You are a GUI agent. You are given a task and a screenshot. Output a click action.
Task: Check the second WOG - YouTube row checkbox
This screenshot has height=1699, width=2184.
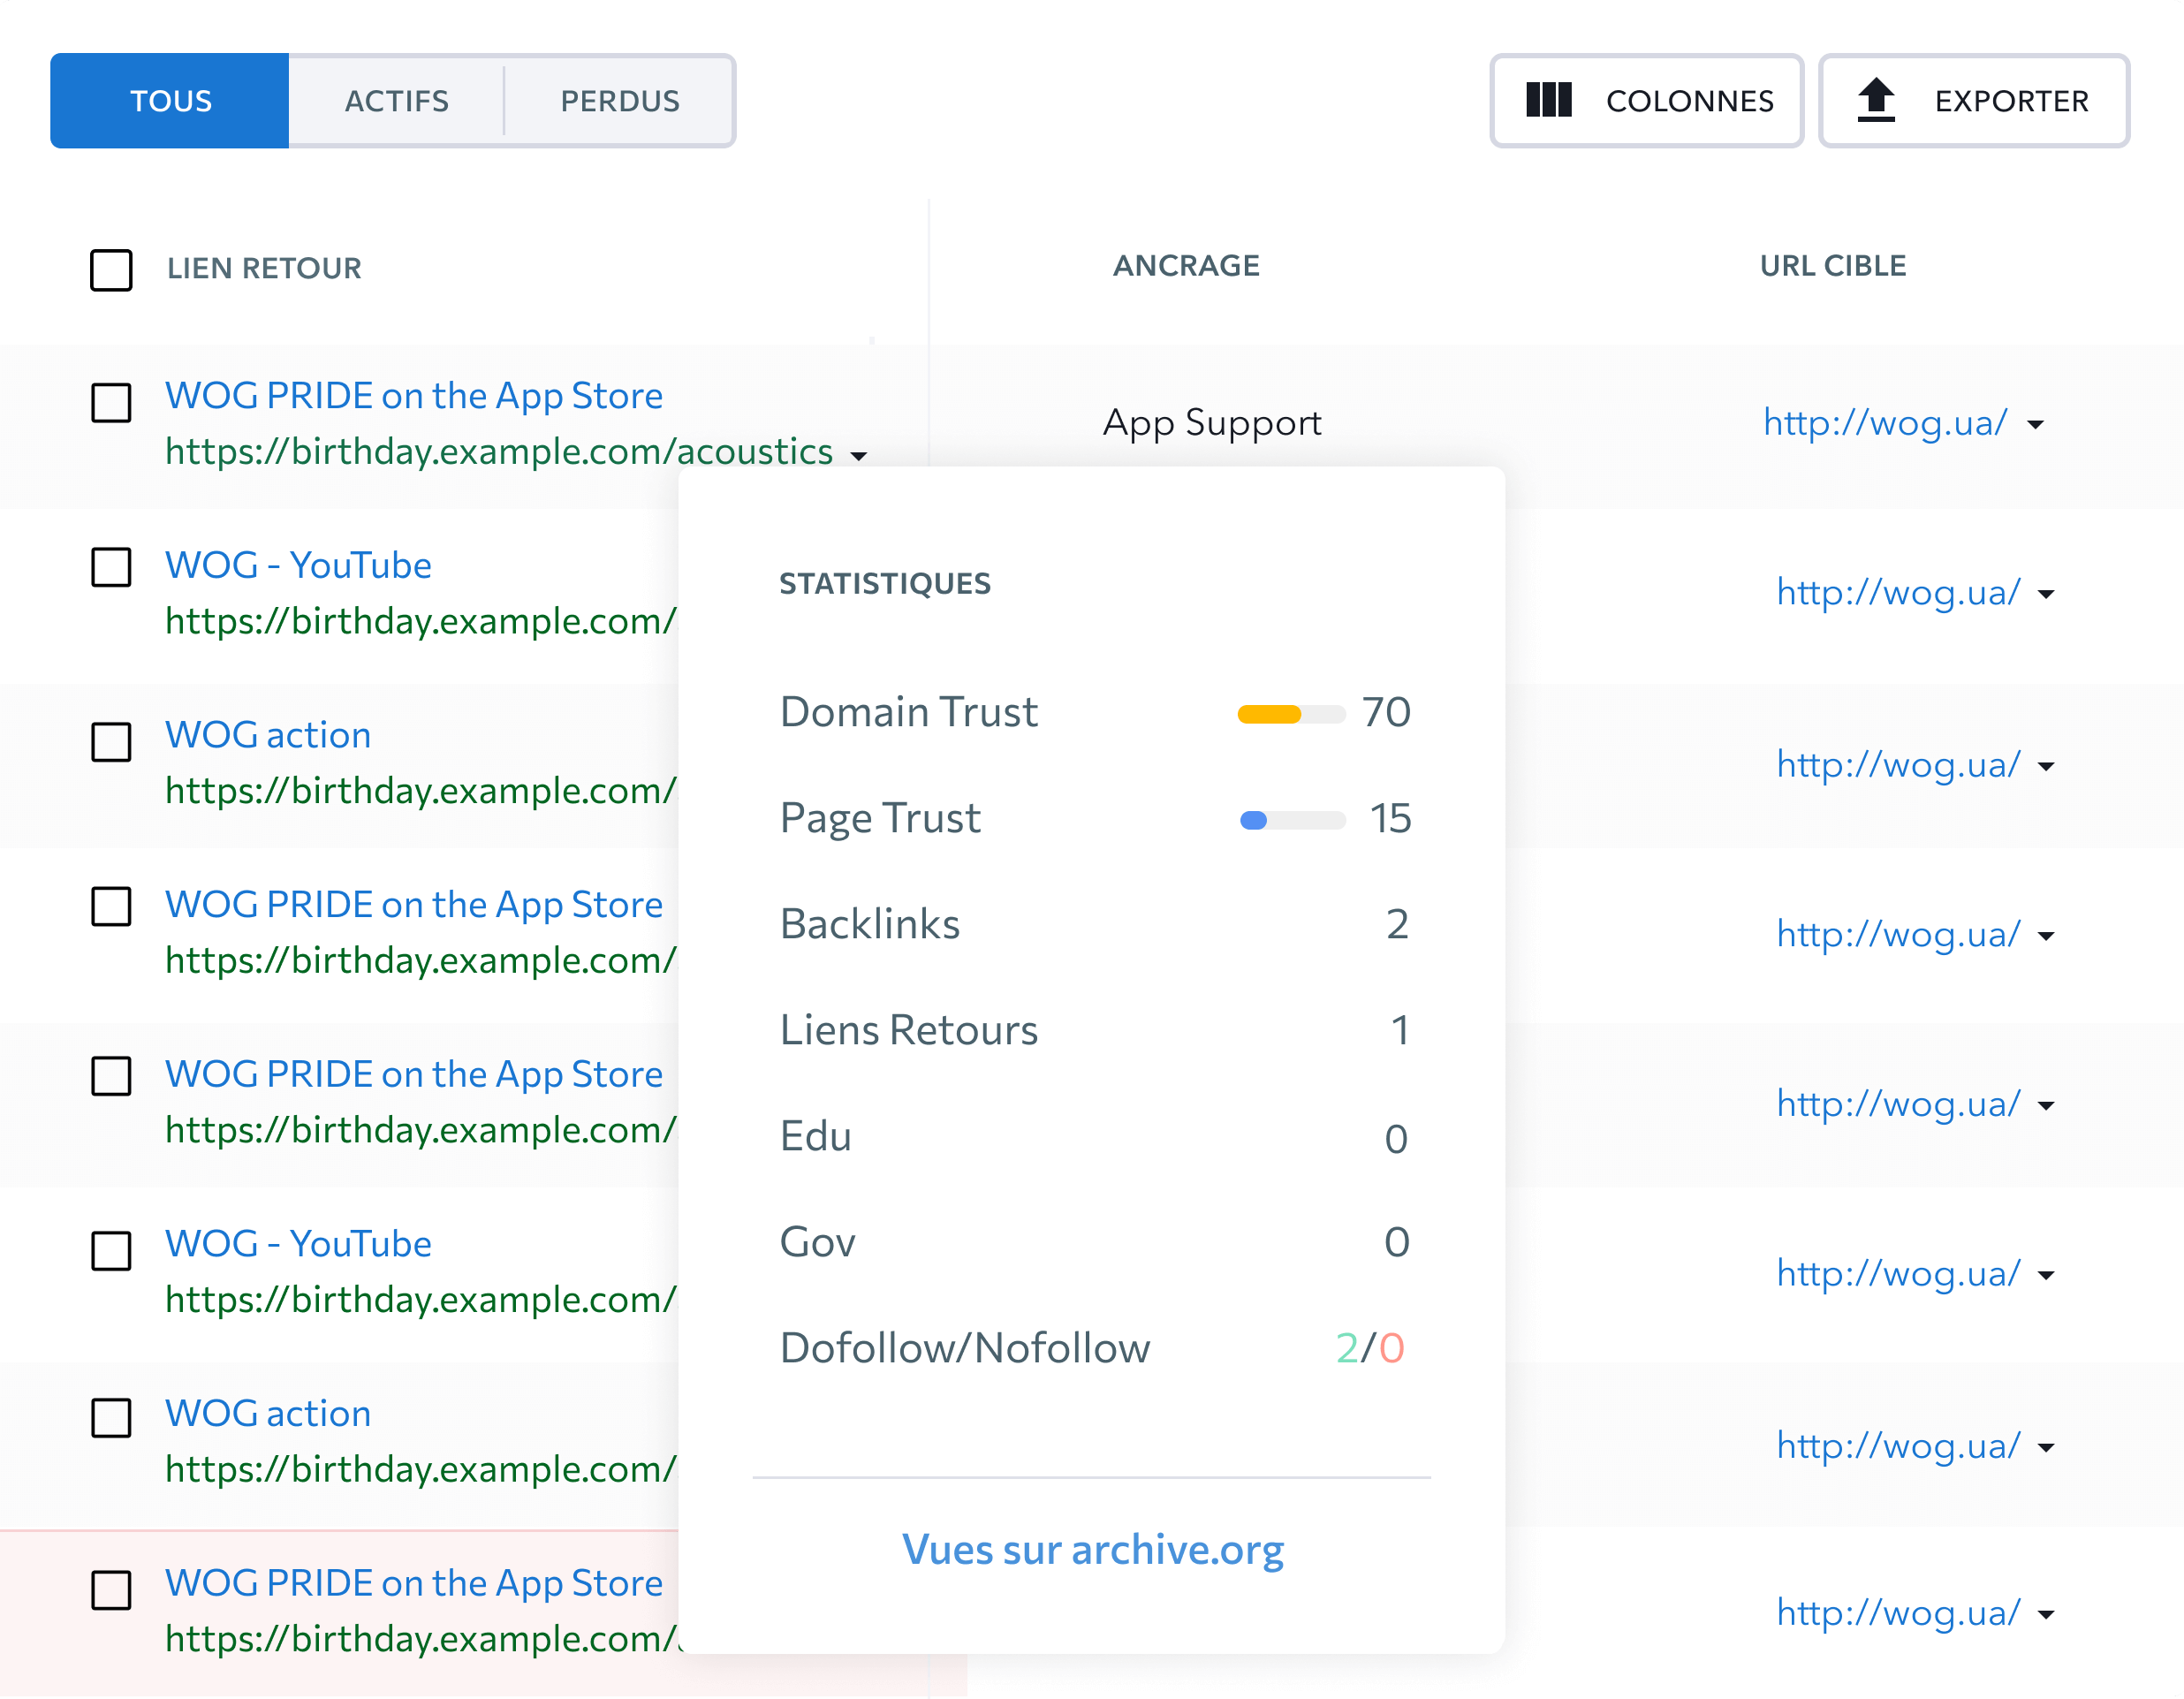click(x=111, y=1251)
